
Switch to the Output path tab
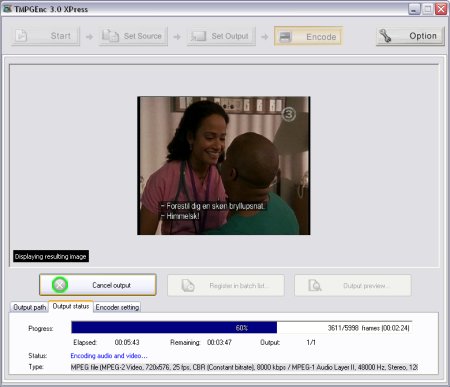tap(29, 307)
